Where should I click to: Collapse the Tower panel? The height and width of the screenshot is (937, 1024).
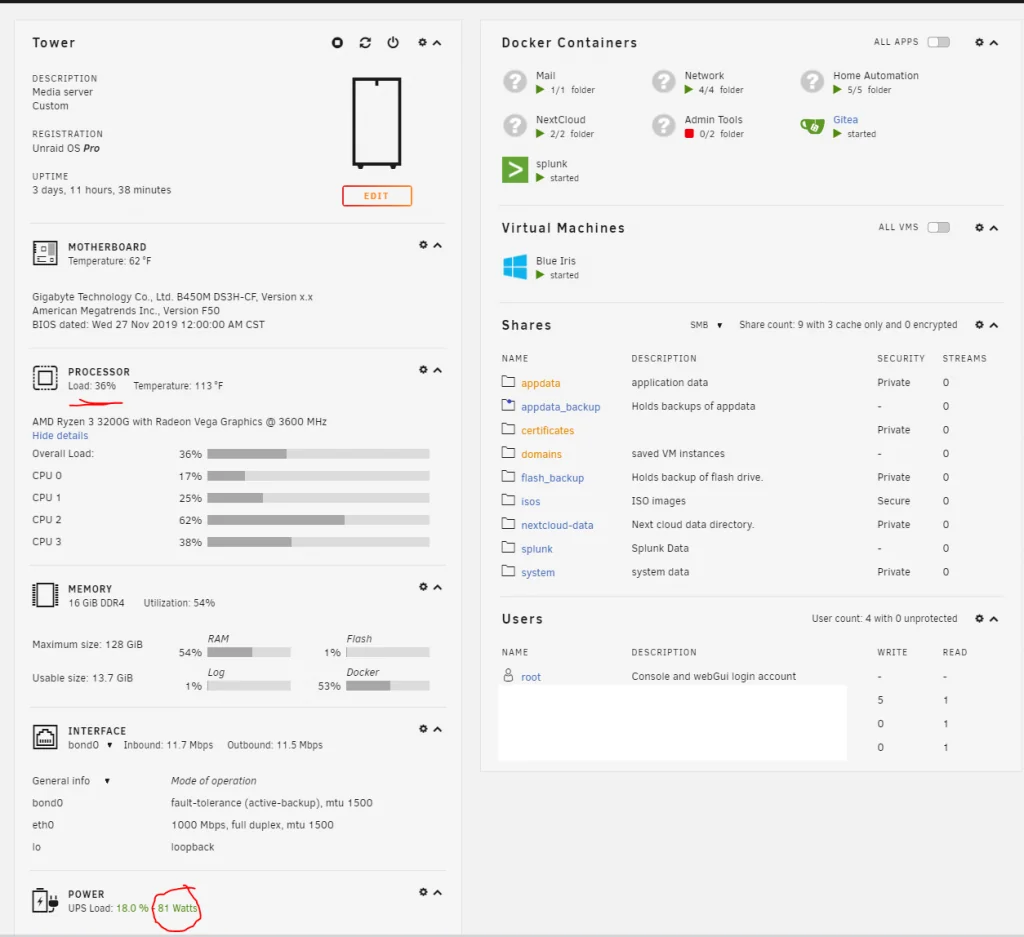[x=437, y=43]
